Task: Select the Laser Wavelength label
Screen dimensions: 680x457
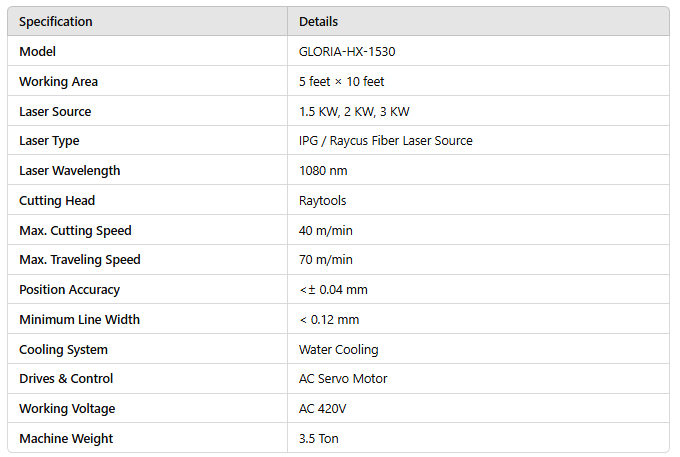Action: pos(69,170)
